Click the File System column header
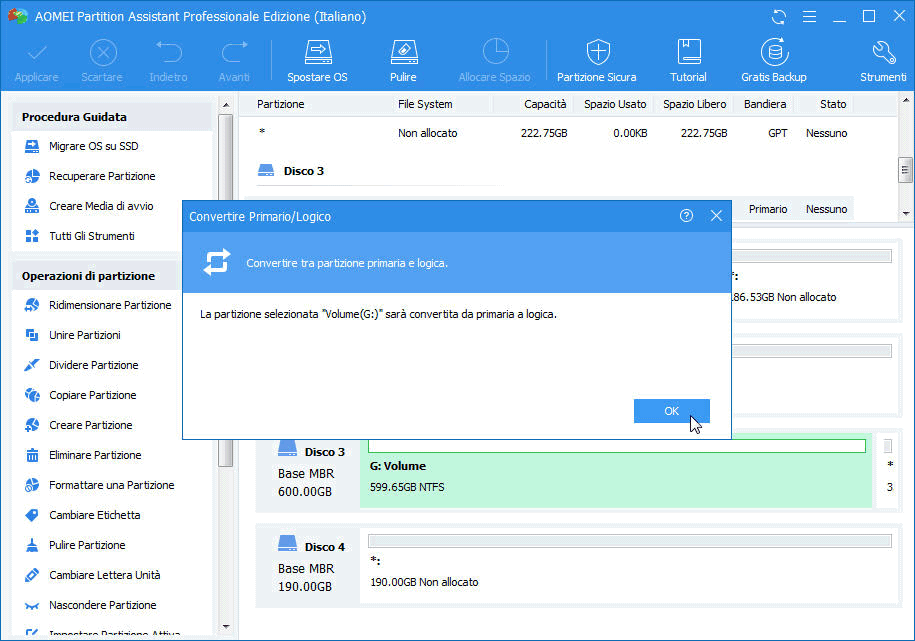The width and height of the screenshot is (915, 641). [425, 104]
